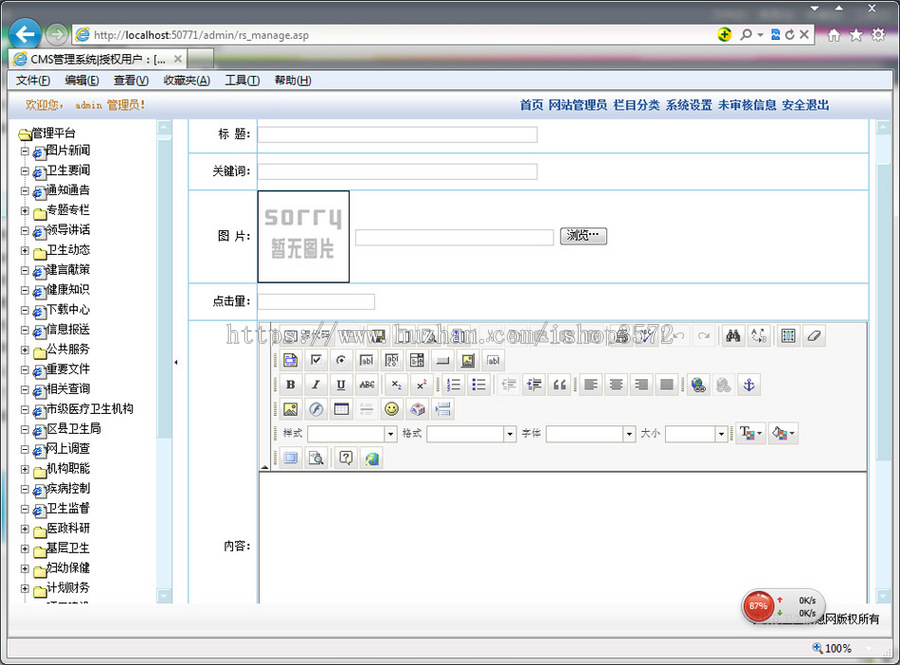Expand the 医政科研 tree node

[x=25, y=528]
